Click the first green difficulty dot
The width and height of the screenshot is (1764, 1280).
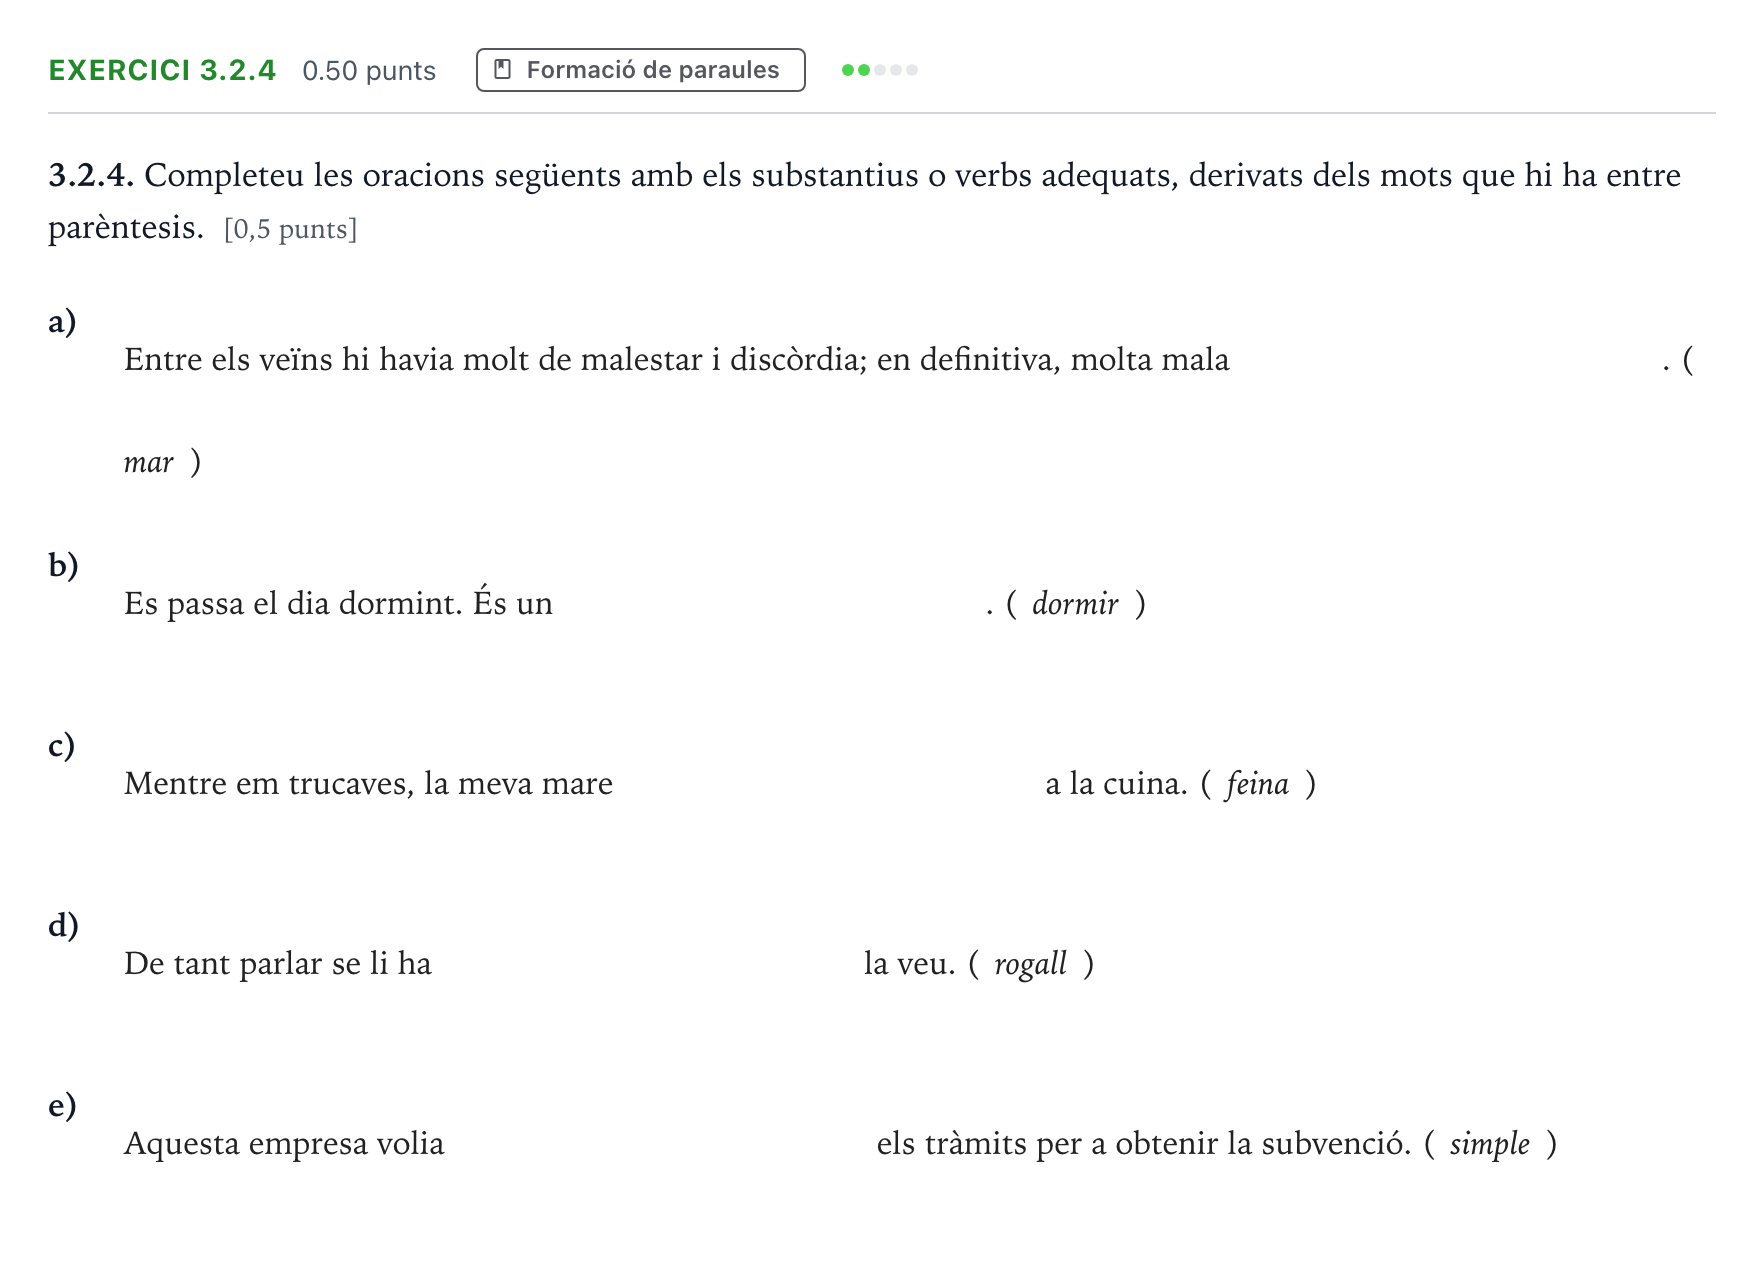[x=848, y=70]
